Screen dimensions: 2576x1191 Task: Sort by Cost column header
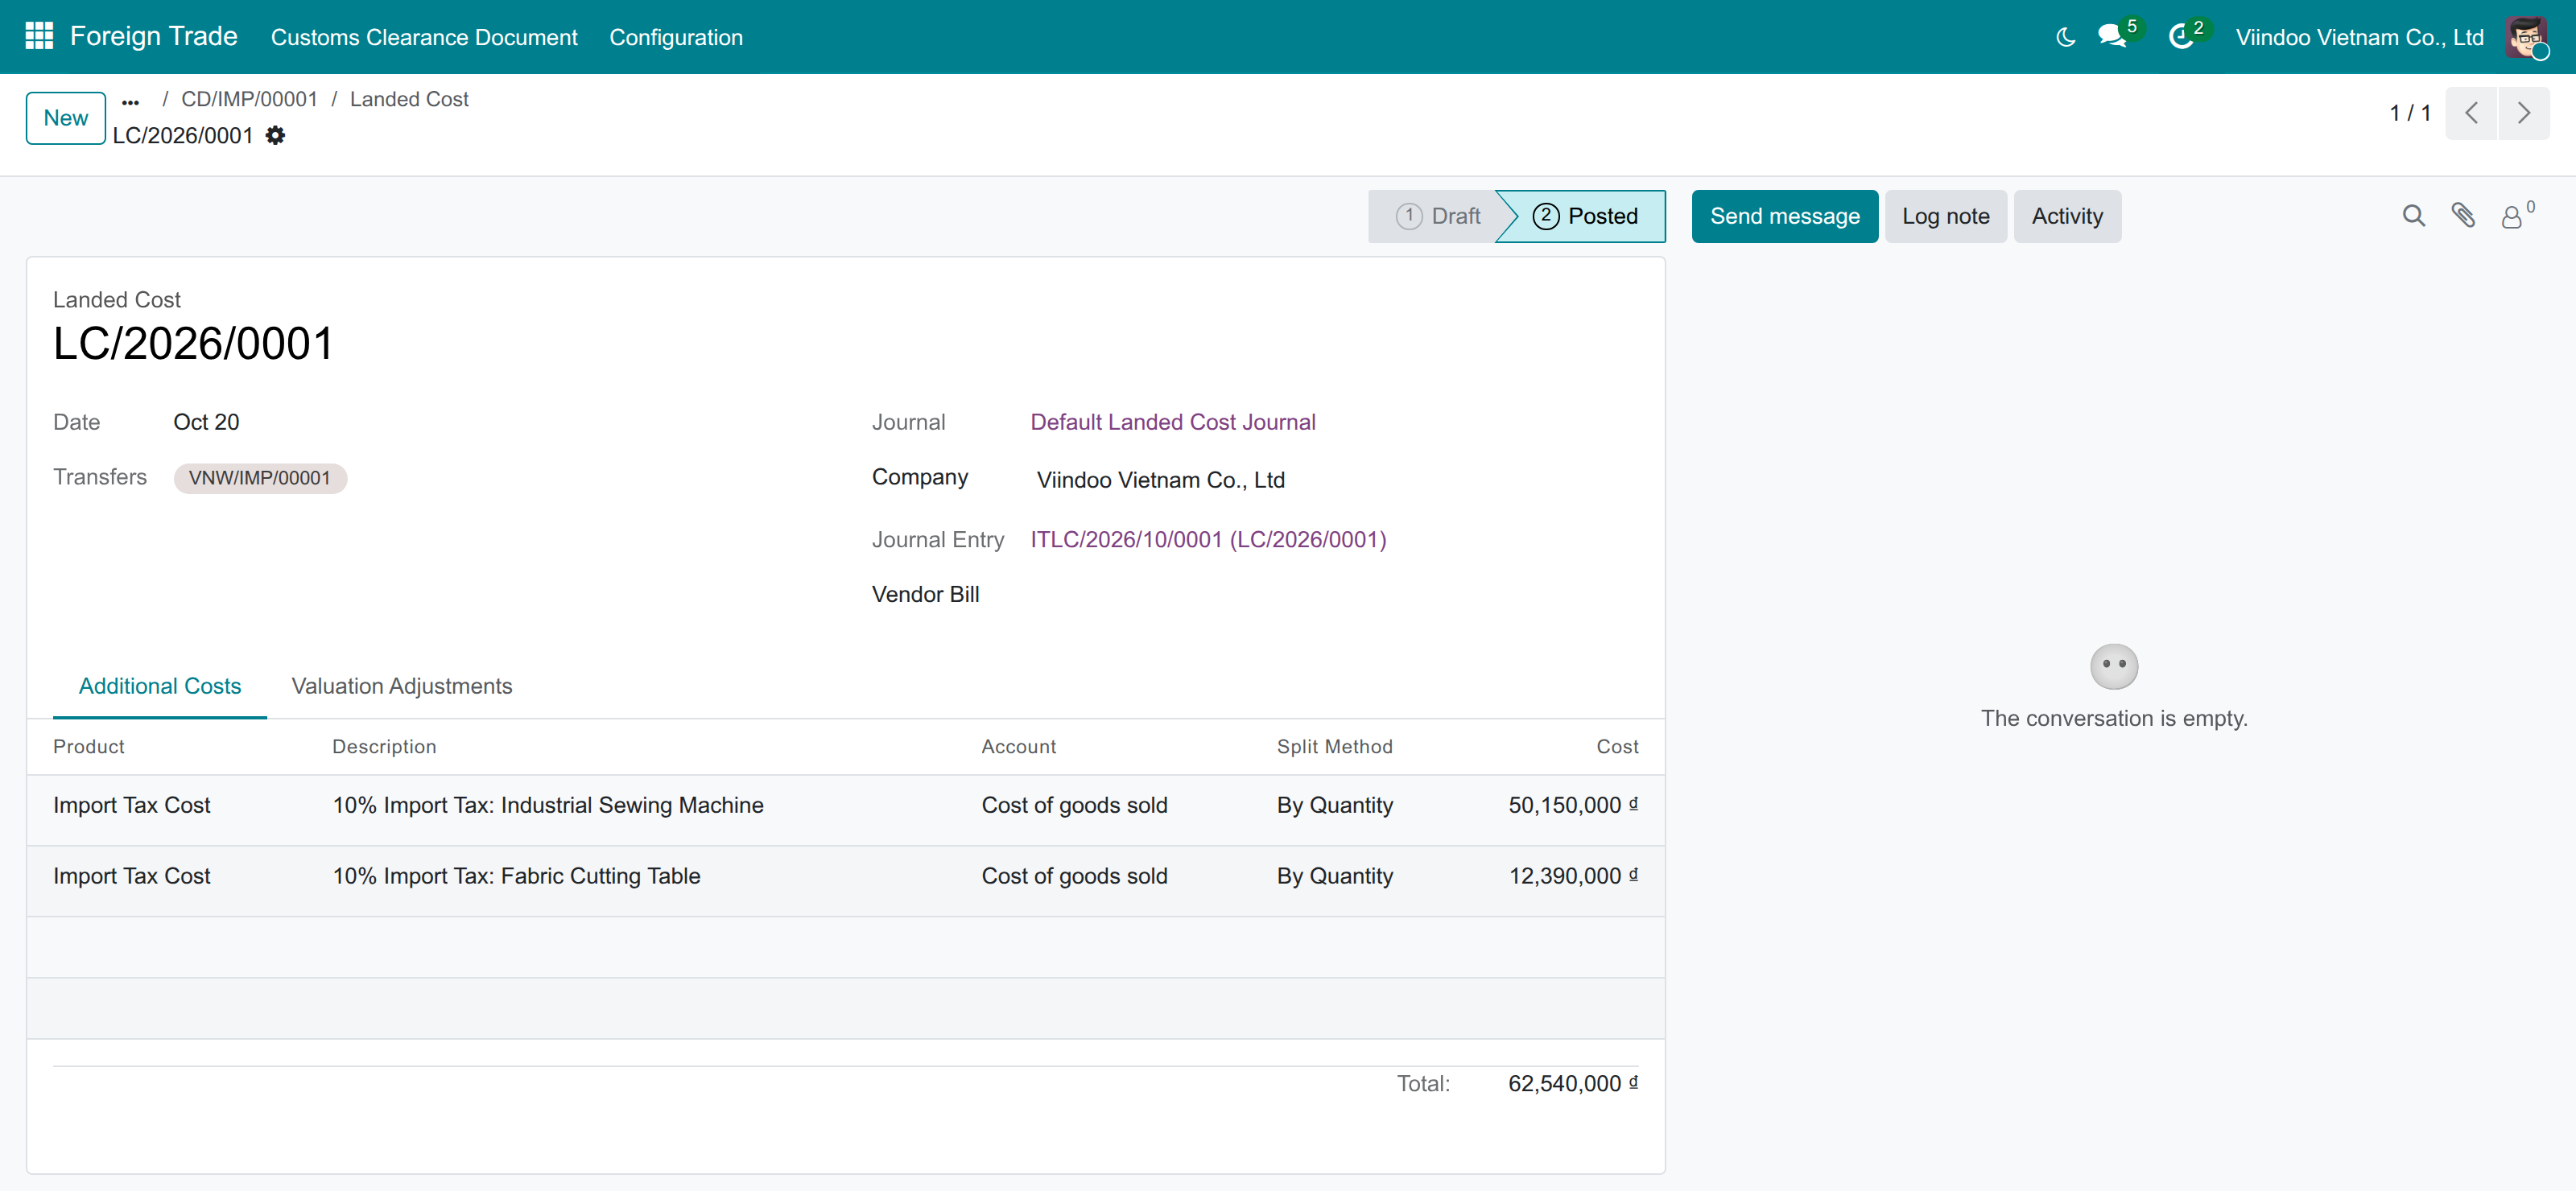pyautogui.click(x=1617, y=747)
